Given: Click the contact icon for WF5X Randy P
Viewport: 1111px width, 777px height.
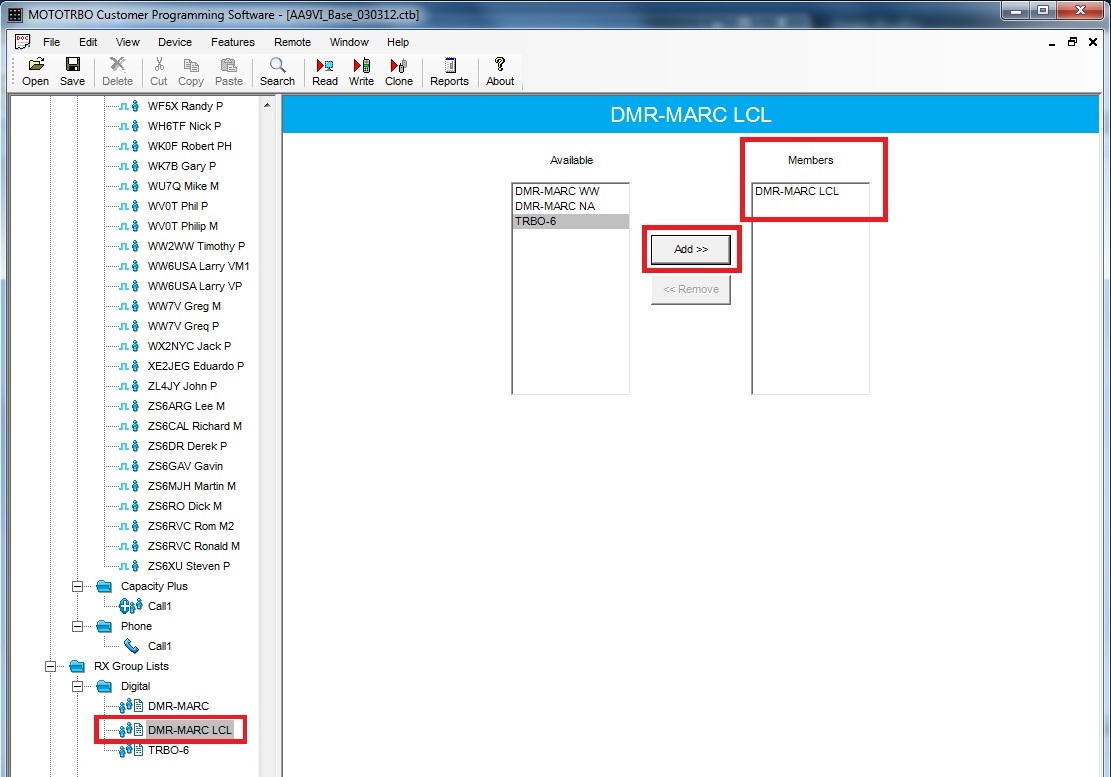Looking at the screenshot, I should [129, 106].
